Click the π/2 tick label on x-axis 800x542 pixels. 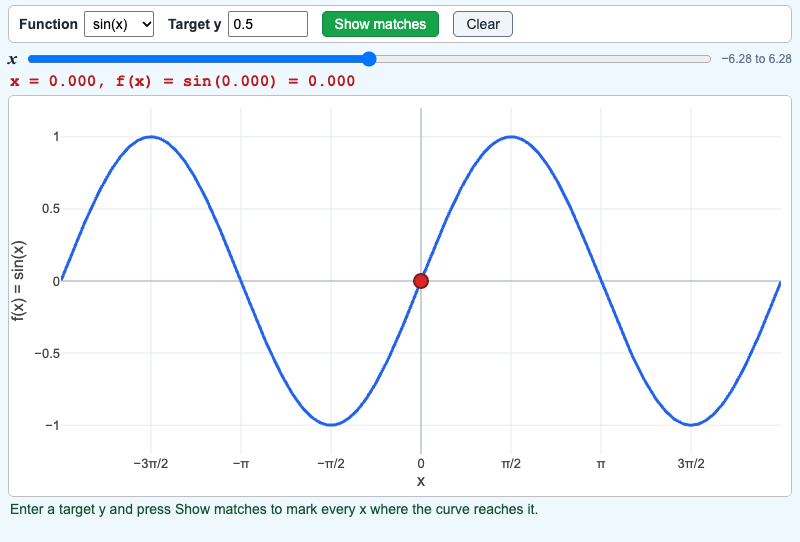click(511, 463)
